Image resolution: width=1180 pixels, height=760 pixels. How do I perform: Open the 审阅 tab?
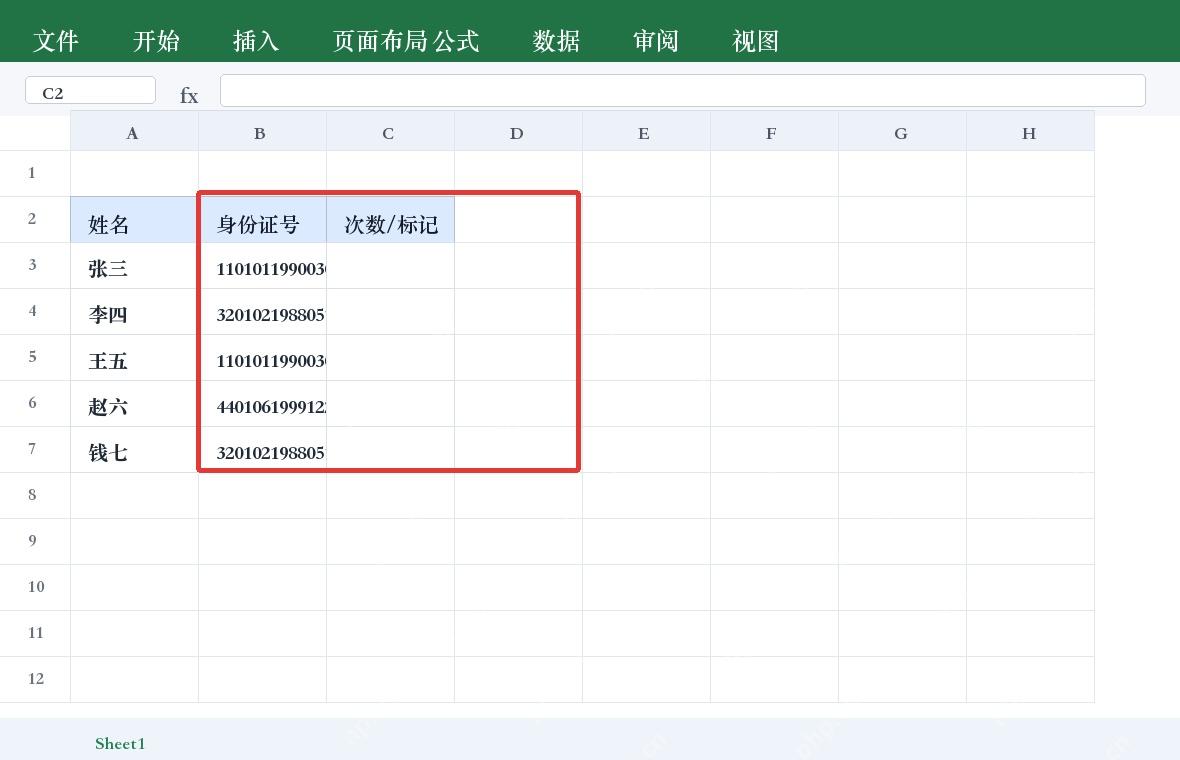coord(655,41)
